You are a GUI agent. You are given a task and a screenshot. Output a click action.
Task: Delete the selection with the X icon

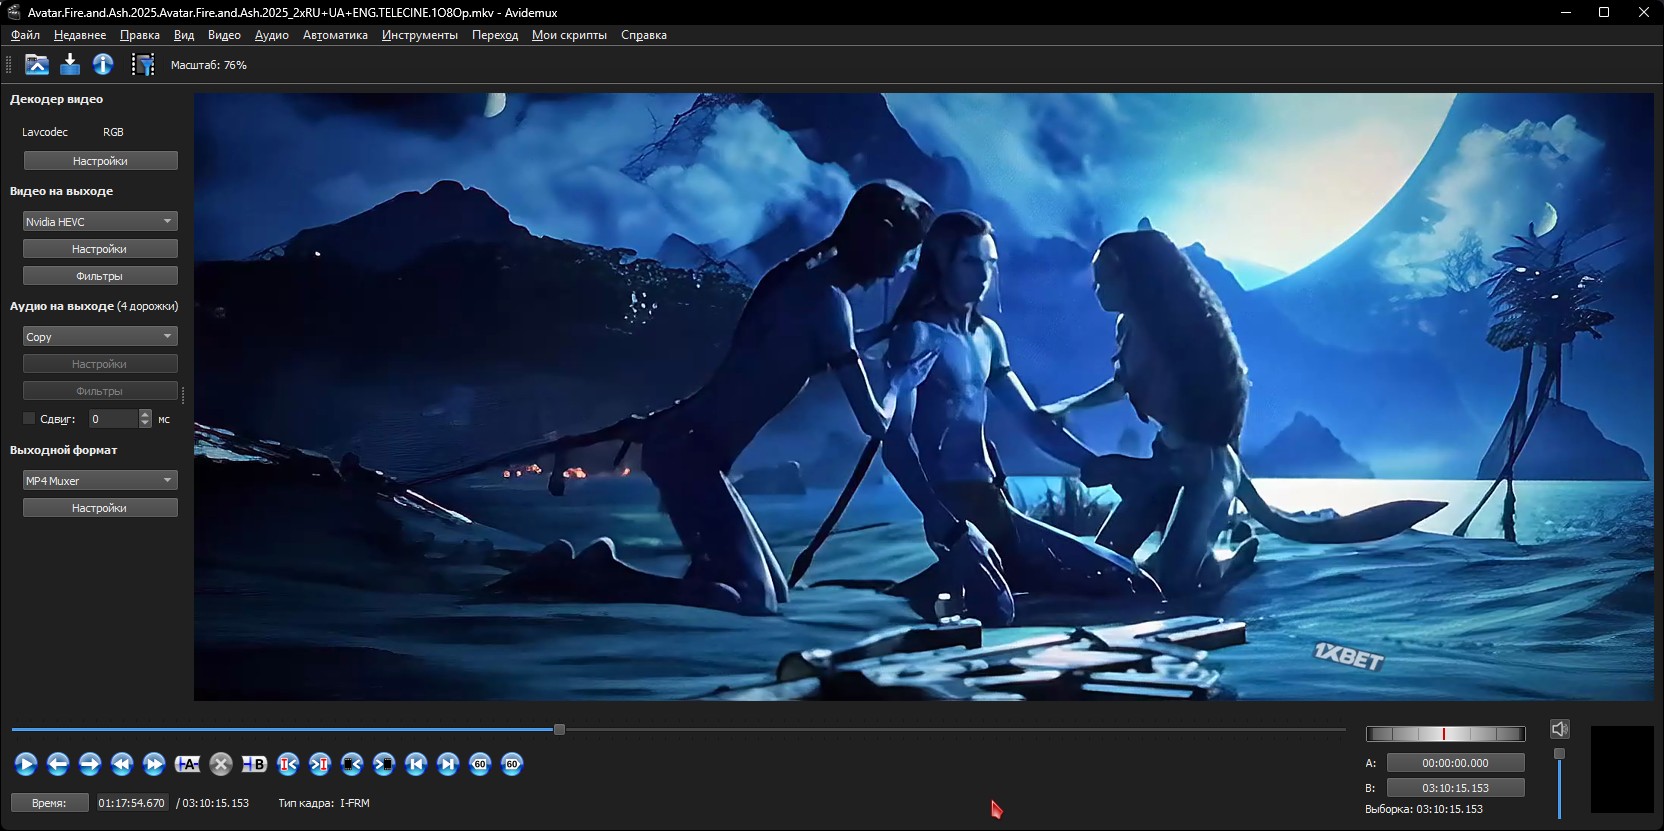pos(221,764)
